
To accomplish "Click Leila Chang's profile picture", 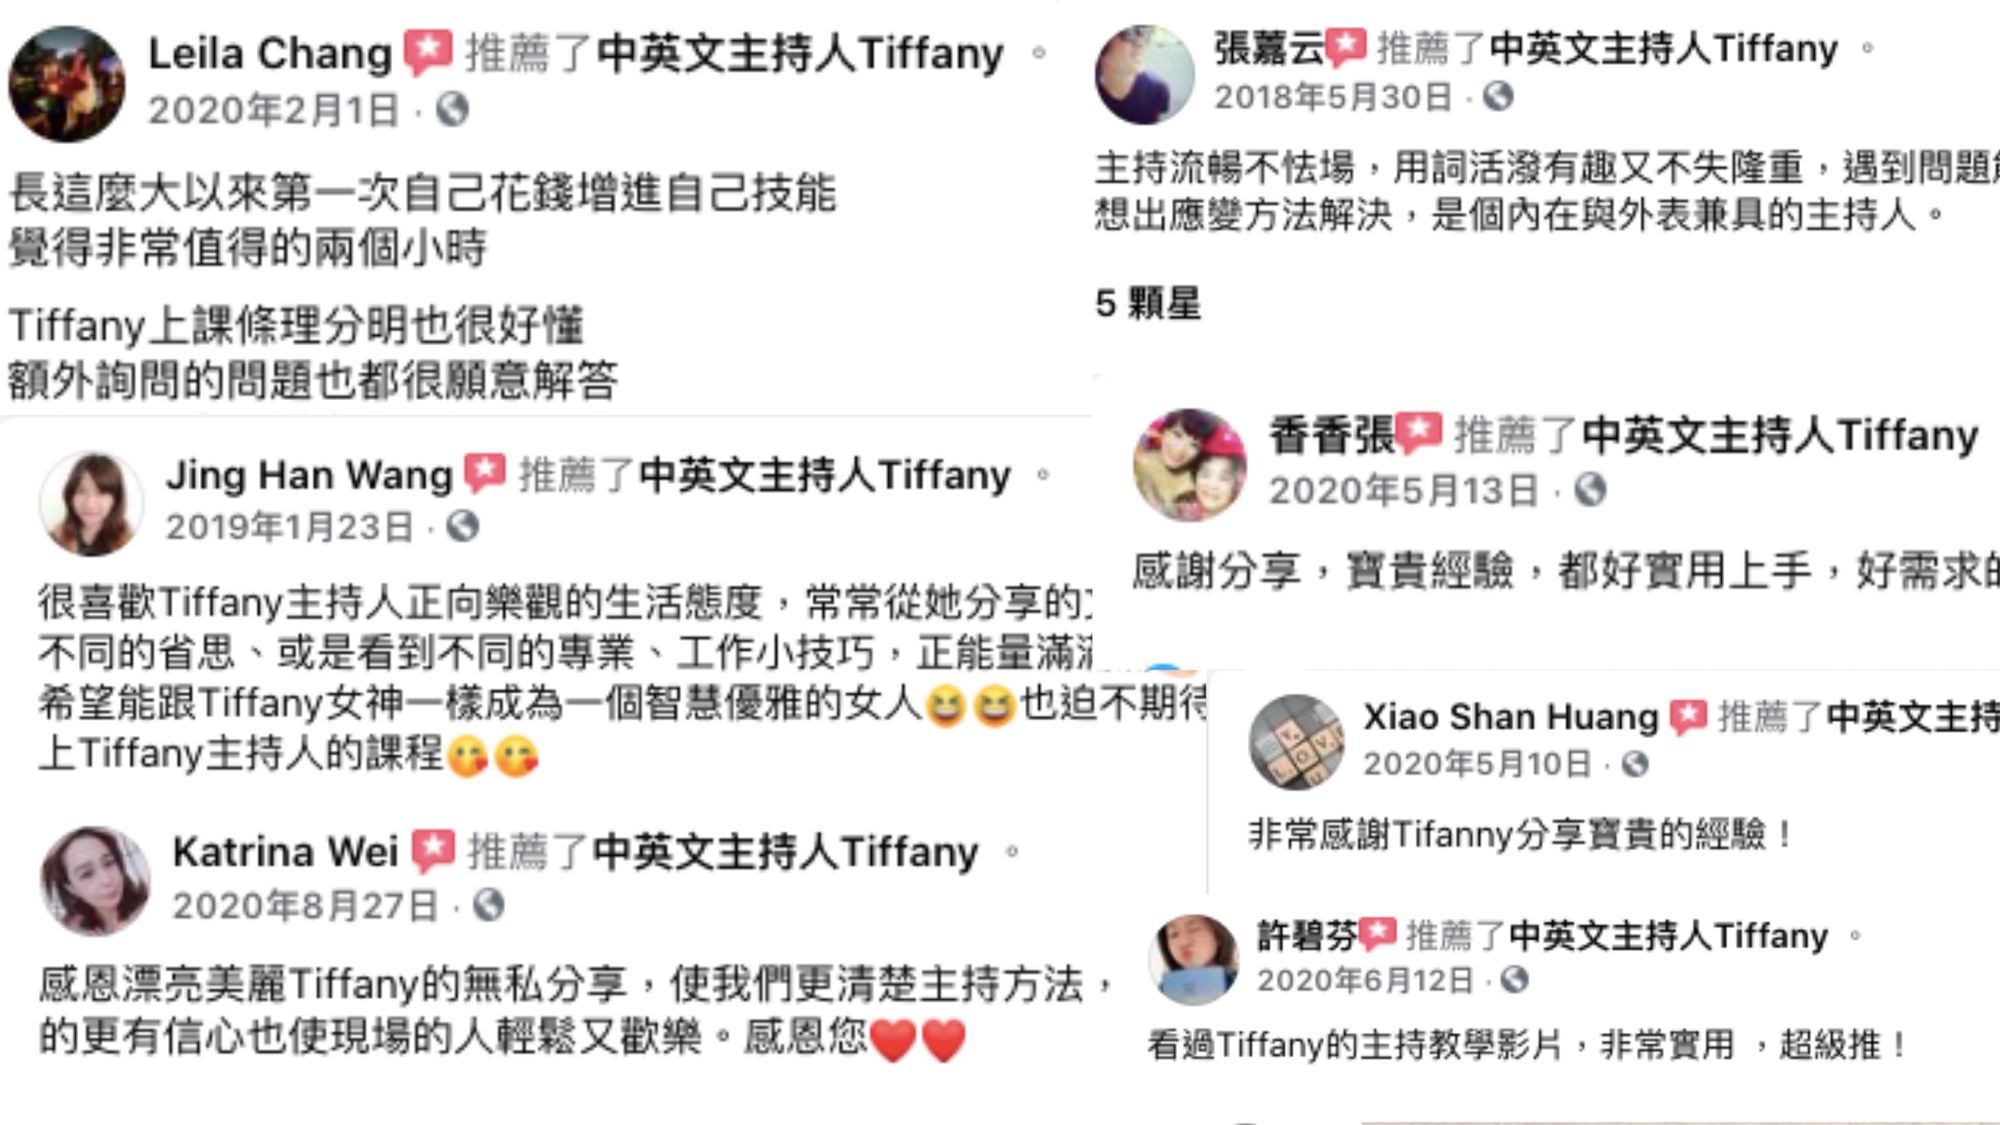I will 67,84.
